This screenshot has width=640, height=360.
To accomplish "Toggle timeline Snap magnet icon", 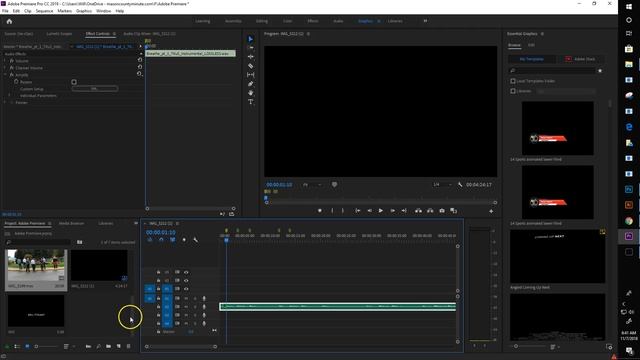I will [161, 240].
